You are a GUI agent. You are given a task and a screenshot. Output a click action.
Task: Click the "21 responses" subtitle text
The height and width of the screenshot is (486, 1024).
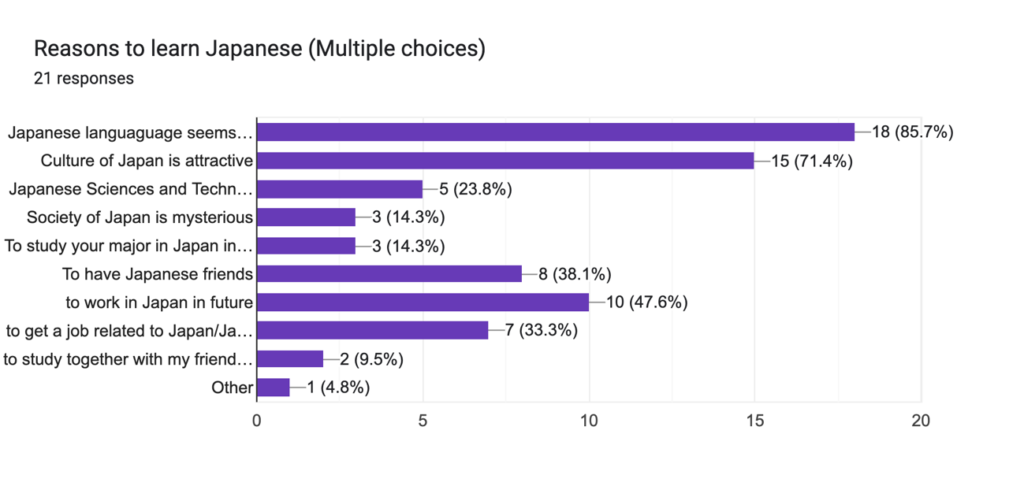[84, 78]
